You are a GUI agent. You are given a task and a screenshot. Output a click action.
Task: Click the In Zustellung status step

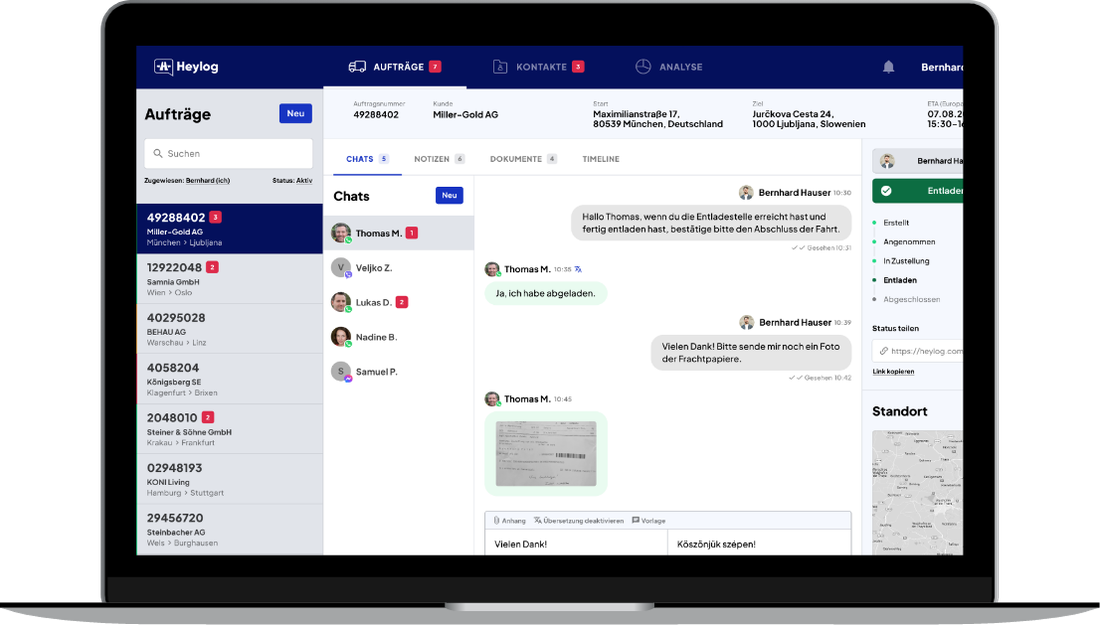pos(906,261)
